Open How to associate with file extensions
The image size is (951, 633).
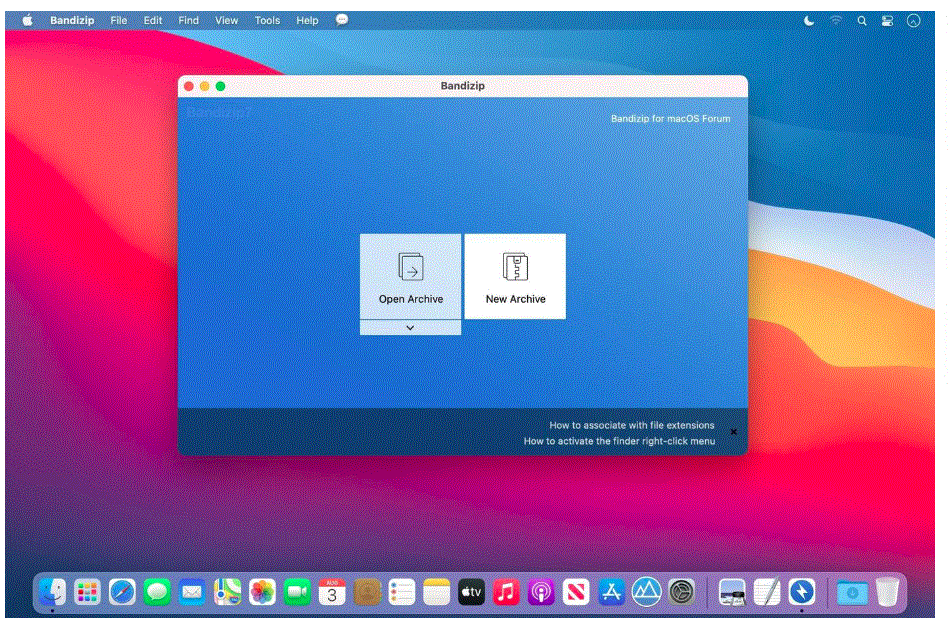pos(631,425)
